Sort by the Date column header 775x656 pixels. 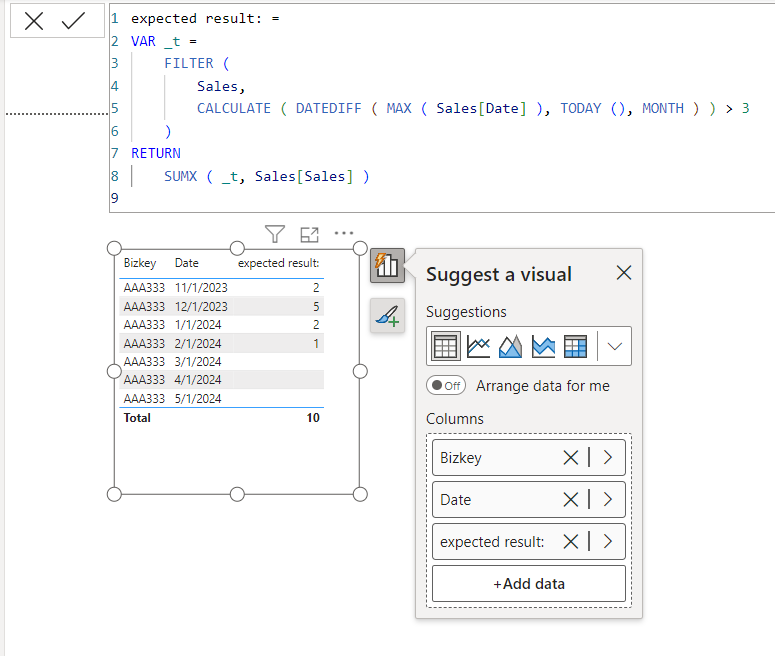click(186, 263)
